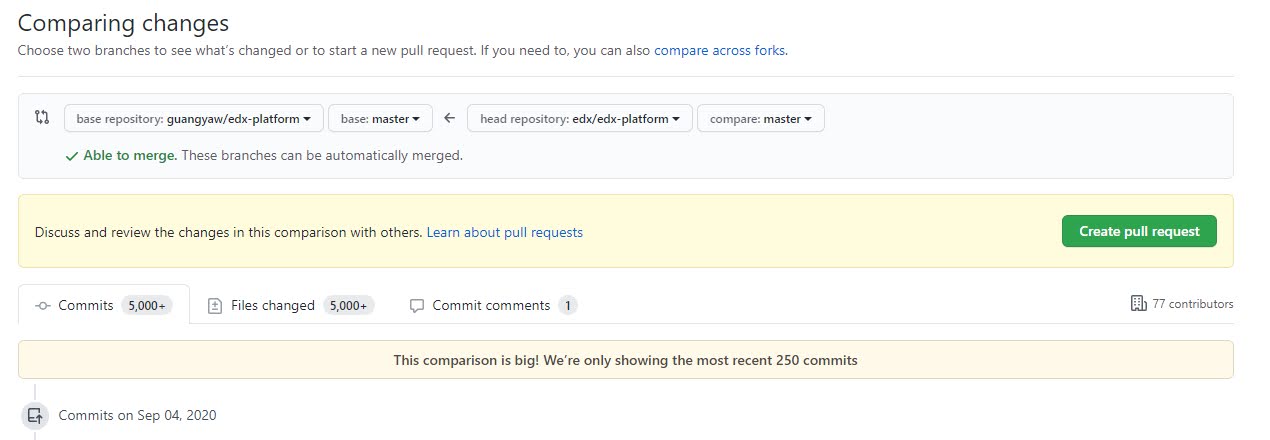1270x440 pixels.
Task: Open the base: master branch dropdown
Action: click(380, 119)
